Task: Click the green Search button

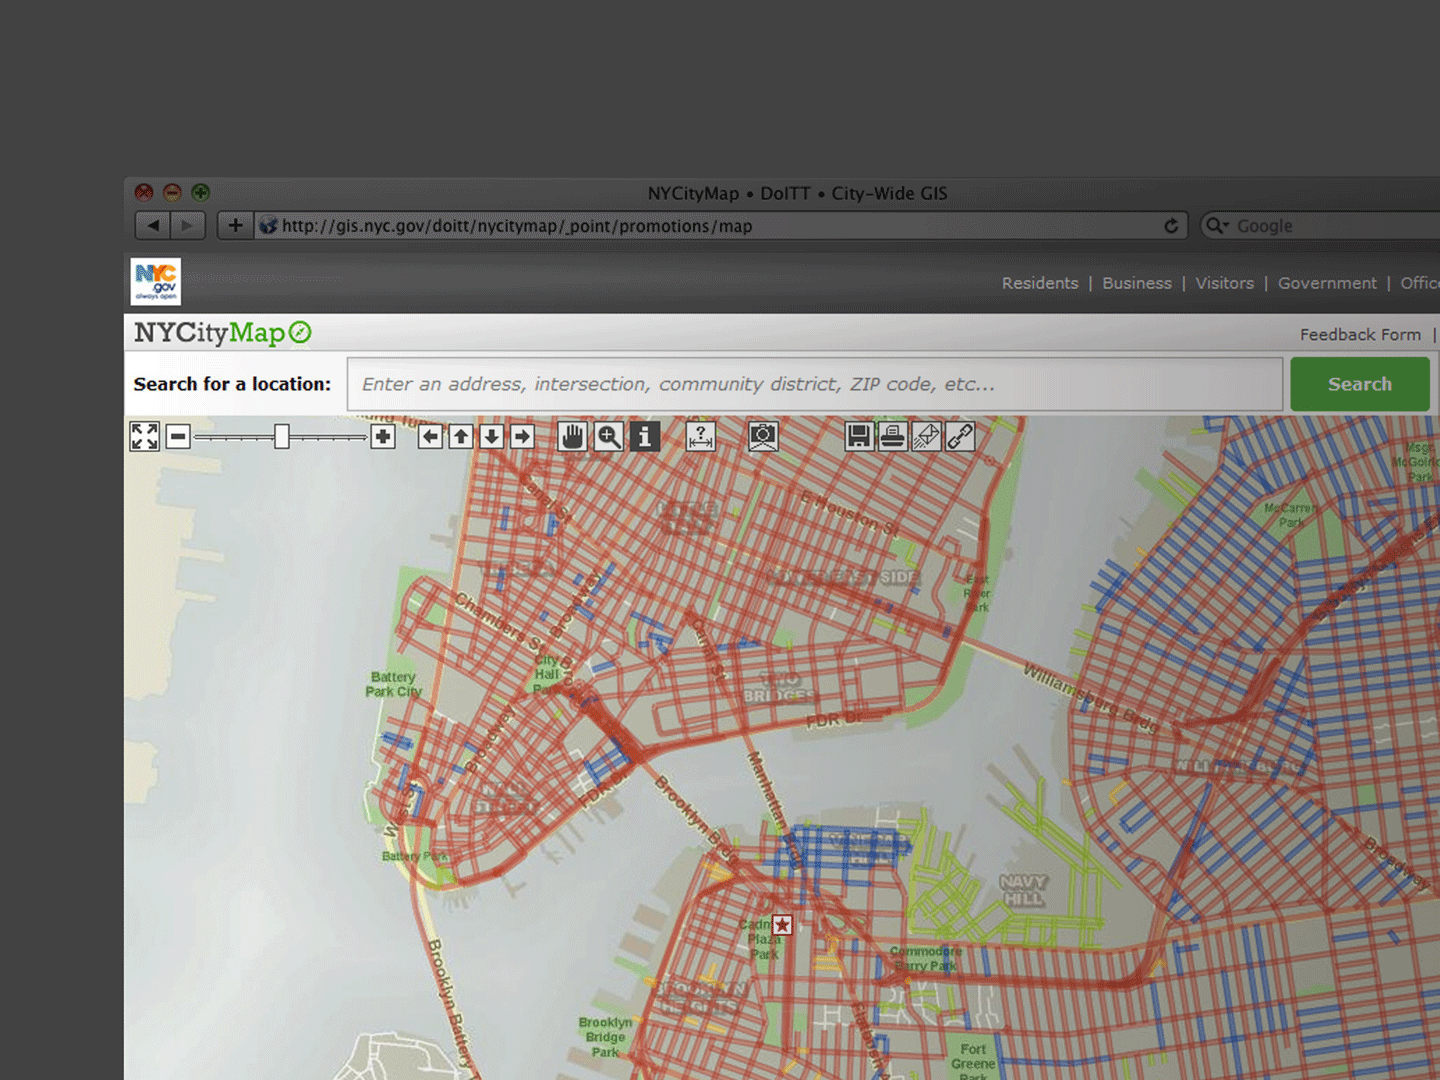Action: (1360, 384)
